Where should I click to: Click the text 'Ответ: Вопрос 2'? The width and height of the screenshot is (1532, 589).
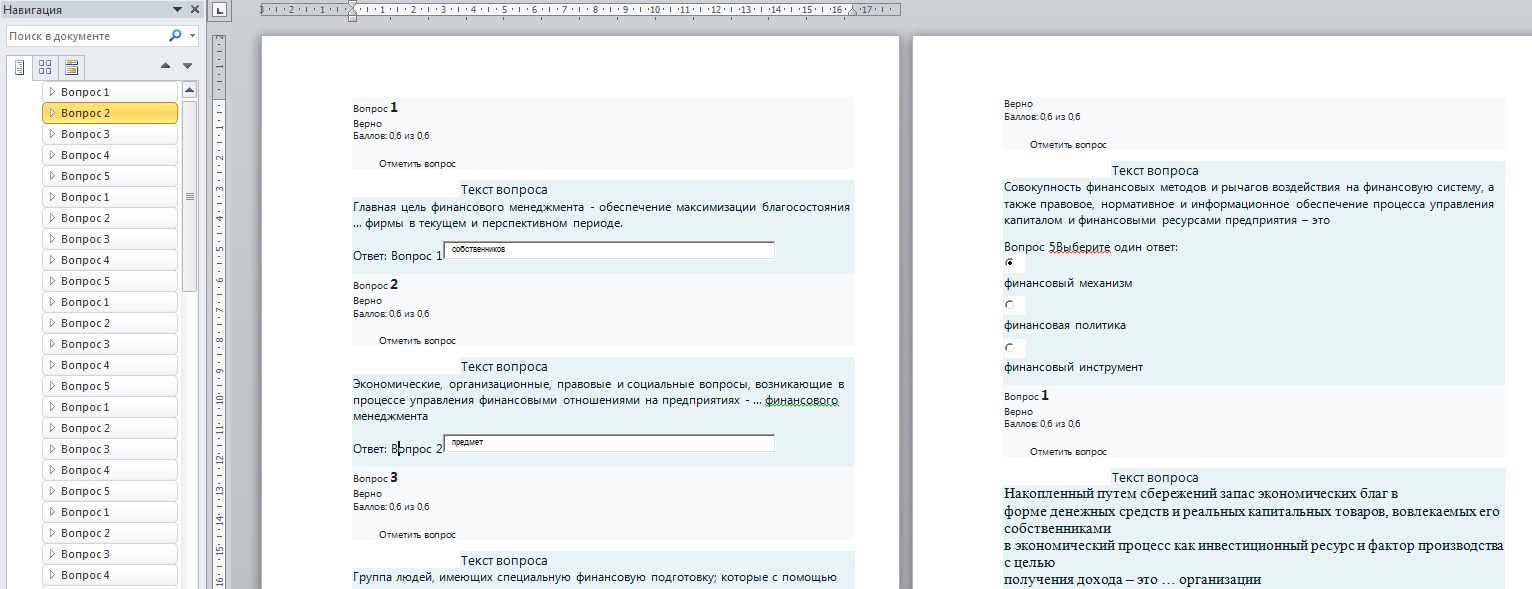(x=397, y=449)
